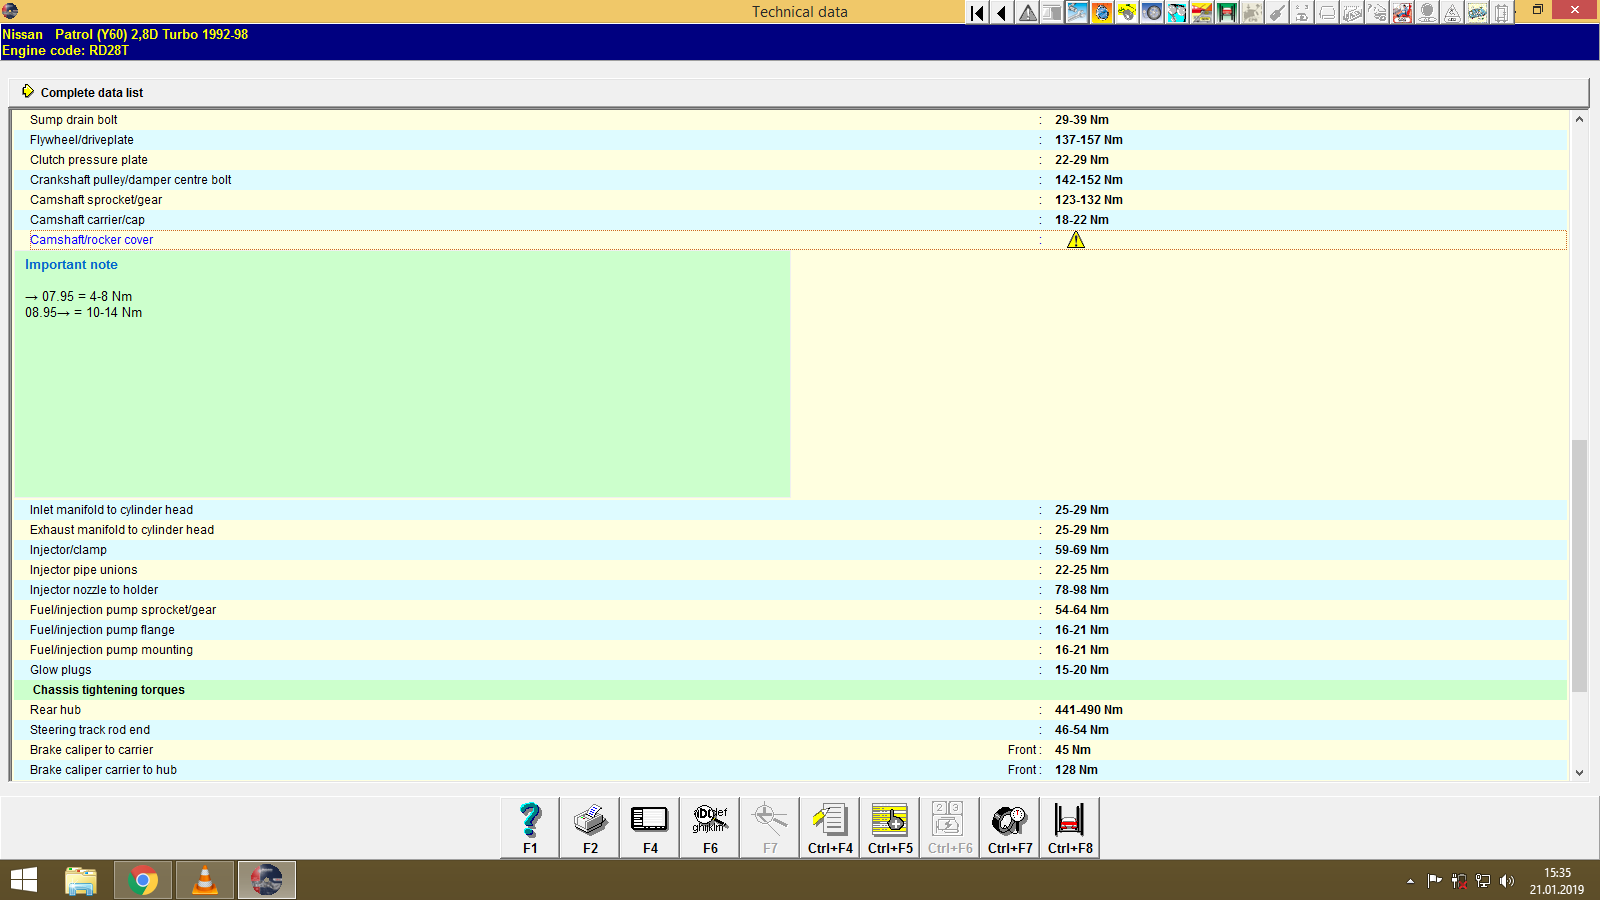Open the data card via the F4 icon
Image resolution: width=1600 pixels, height=900 pixels.
pyautogui.click(x=649, y=827)
